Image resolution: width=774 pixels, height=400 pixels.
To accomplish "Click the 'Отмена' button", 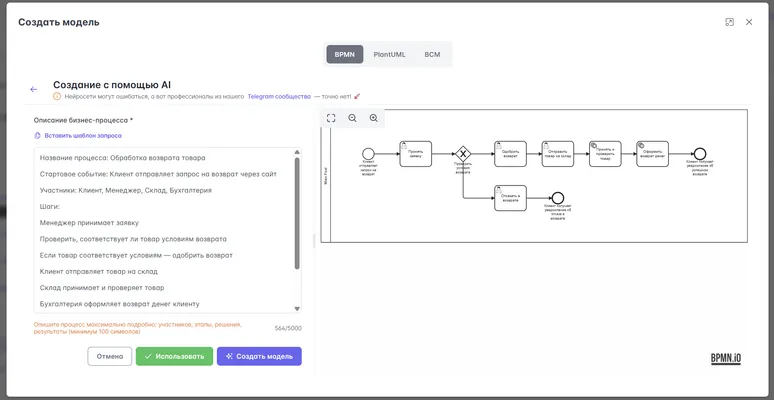I will pyautogui.click(x=110, y=356).
